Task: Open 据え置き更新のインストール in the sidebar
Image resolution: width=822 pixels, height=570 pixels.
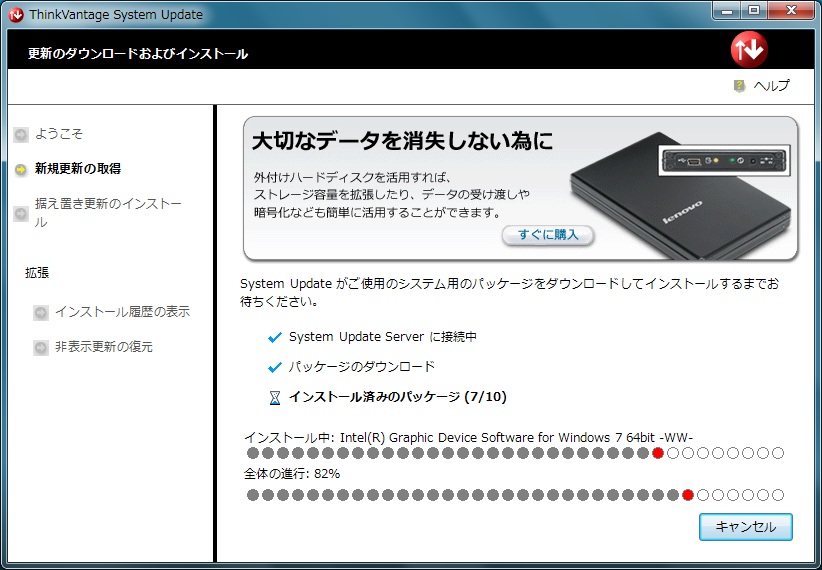Action: 108,212
